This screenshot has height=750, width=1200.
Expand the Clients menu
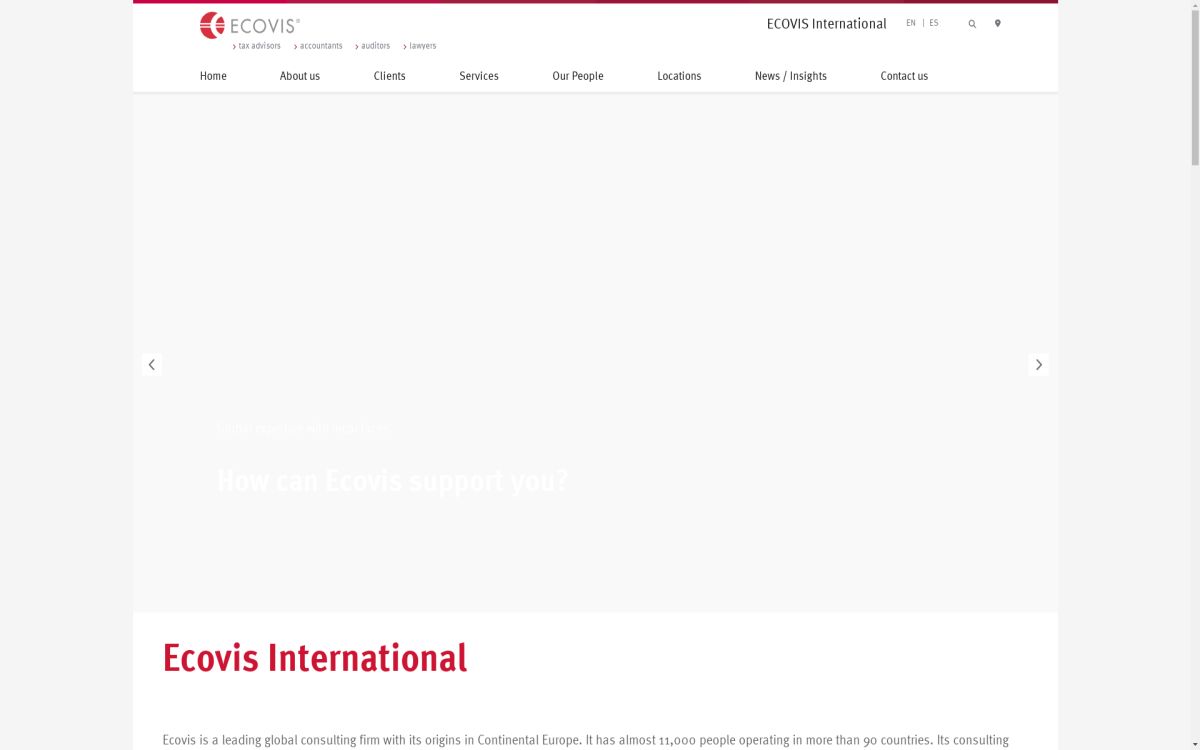point(389,76)
